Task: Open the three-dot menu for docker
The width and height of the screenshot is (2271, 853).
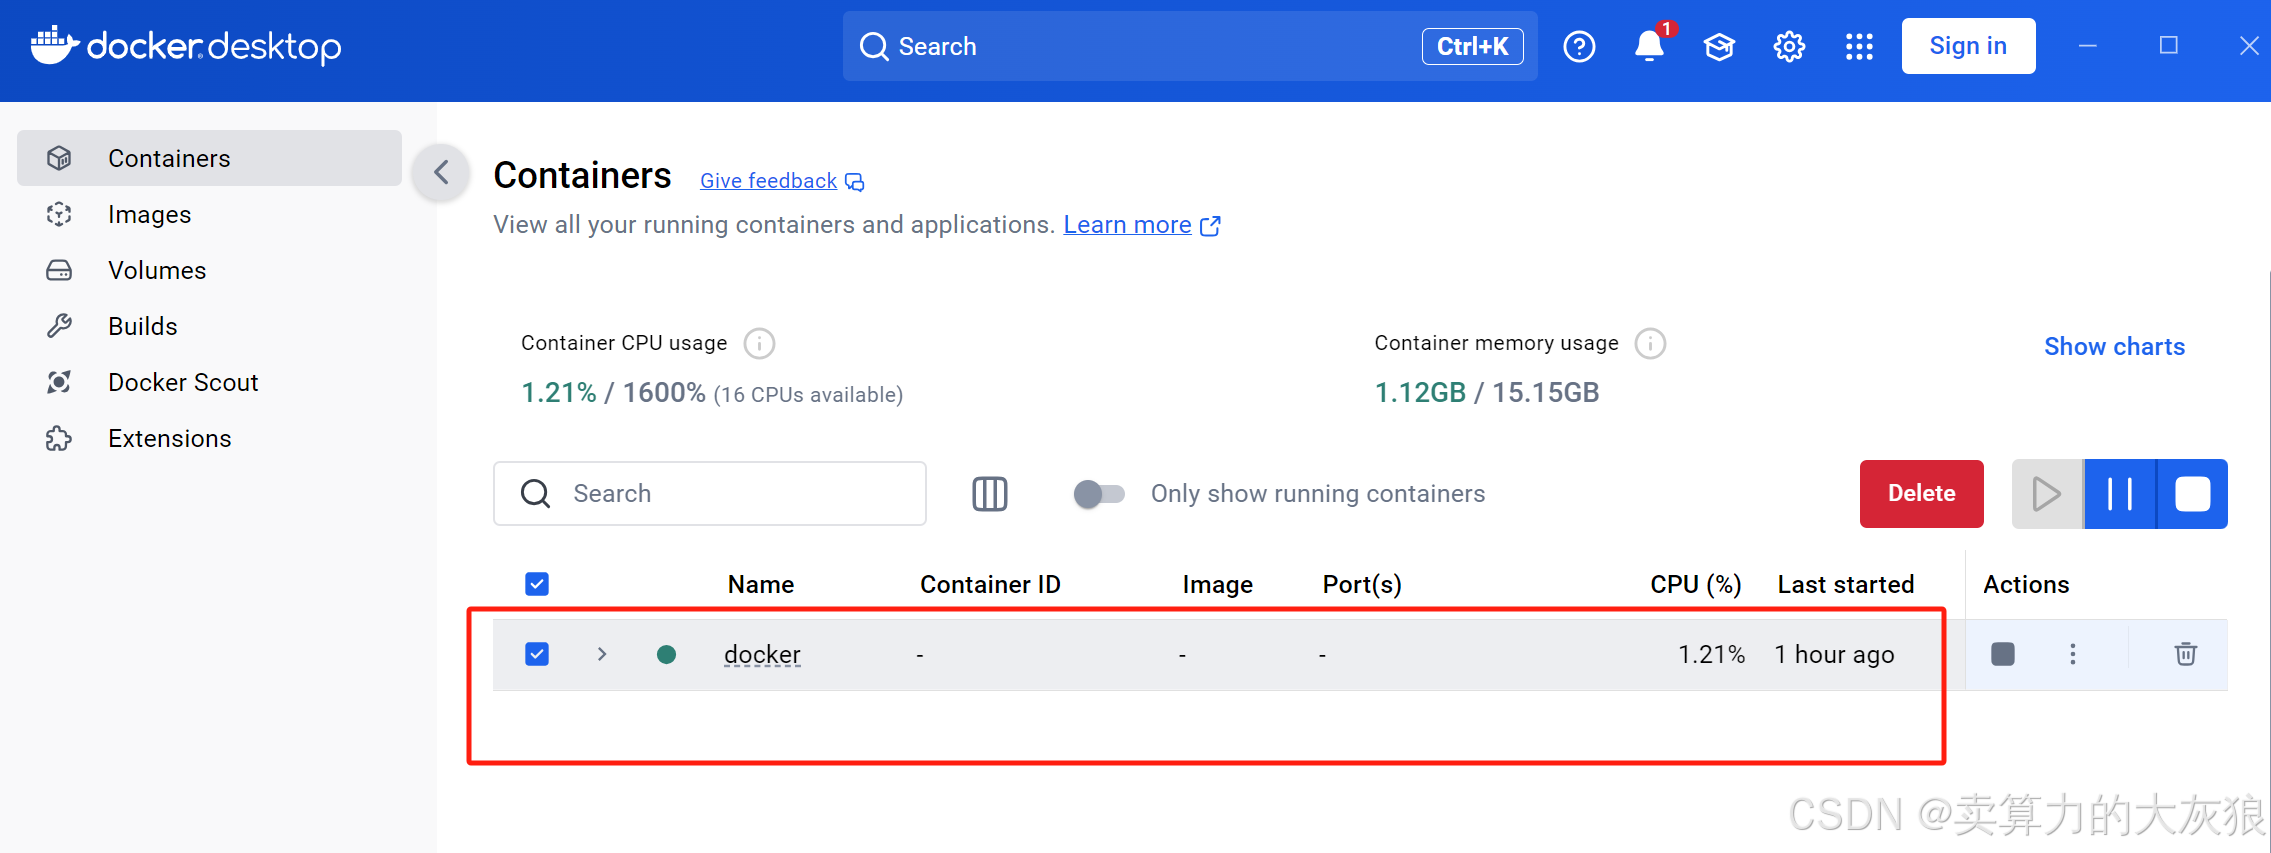Action: pos(2073,654)
